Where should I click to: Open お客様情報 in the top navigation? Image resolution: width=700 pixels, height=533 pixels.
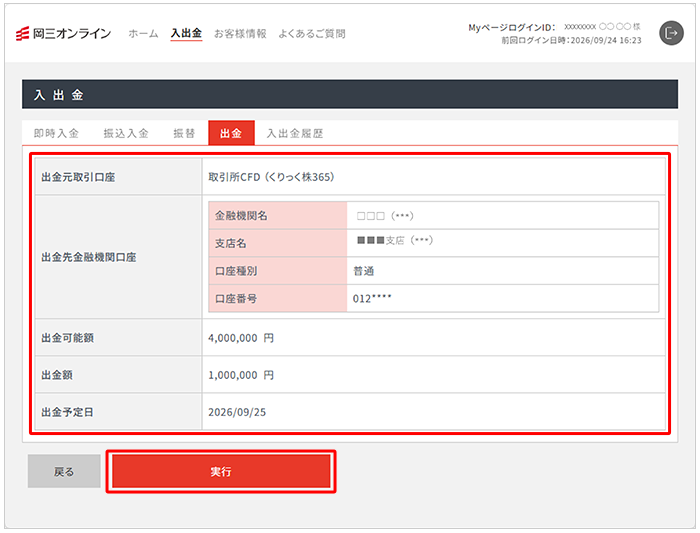(x=240, y=33)
